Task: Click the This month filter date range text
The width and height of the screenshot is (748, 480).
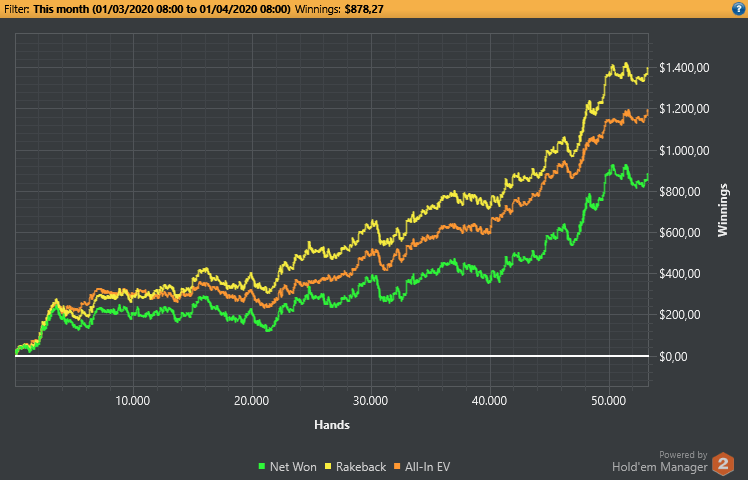Action: [162, 9]
